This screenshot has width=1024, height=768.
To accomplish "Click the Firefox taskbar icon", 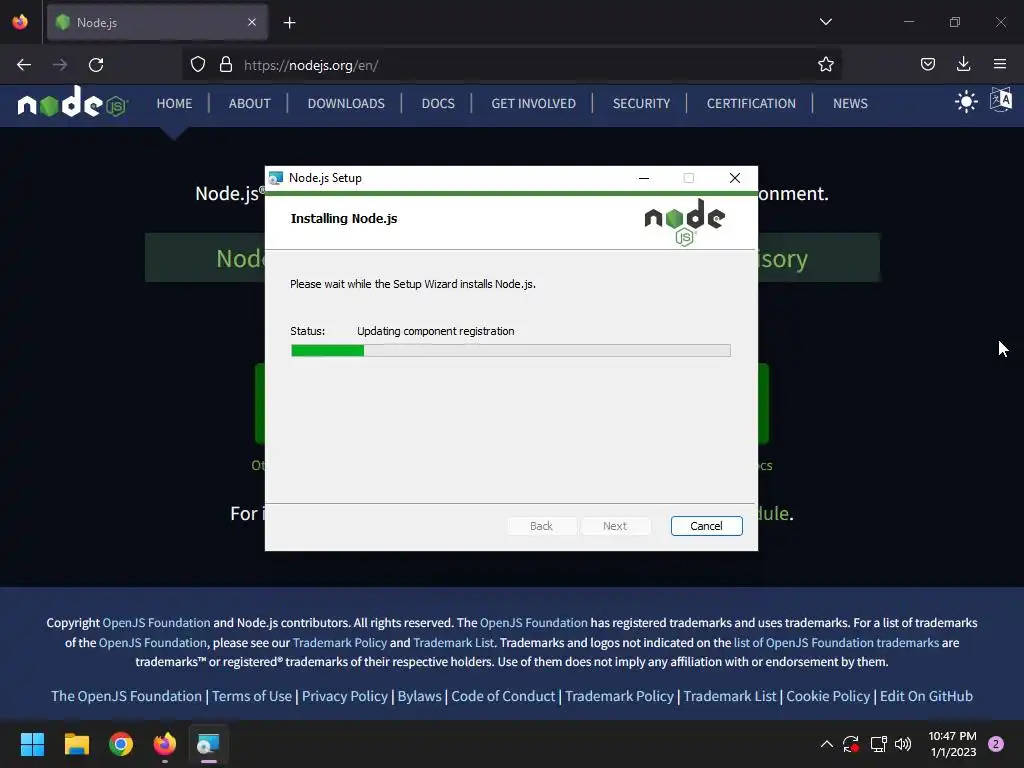I will 165,744.
